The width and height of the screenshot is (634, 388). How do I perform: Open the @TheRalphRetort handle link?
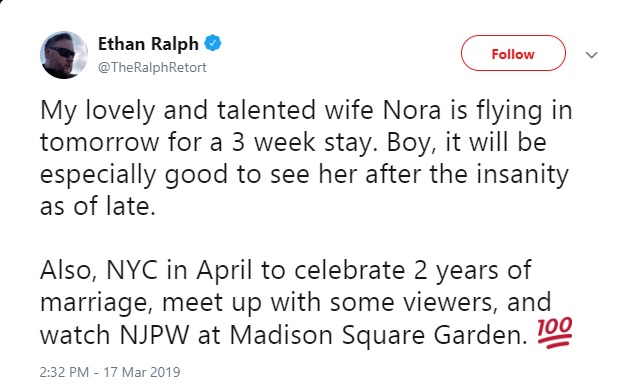(x=152, y=67)
